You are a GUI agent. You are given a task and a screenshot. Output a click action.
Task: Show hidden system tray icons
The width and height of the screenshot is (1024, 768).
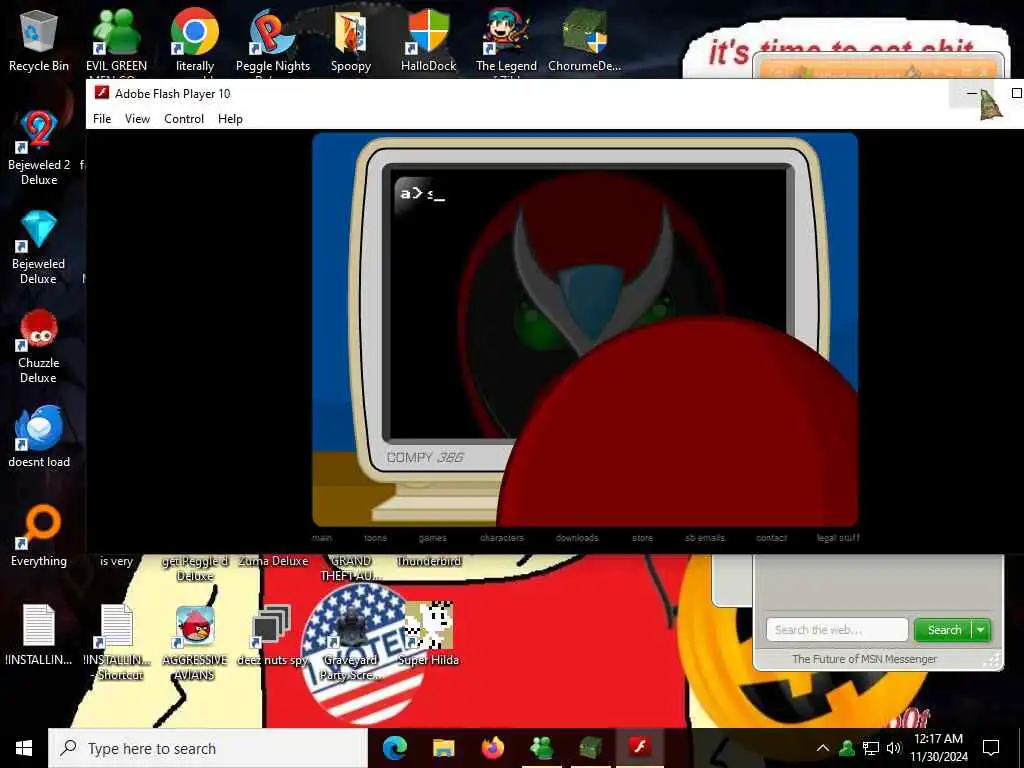(x=823, y=748)
